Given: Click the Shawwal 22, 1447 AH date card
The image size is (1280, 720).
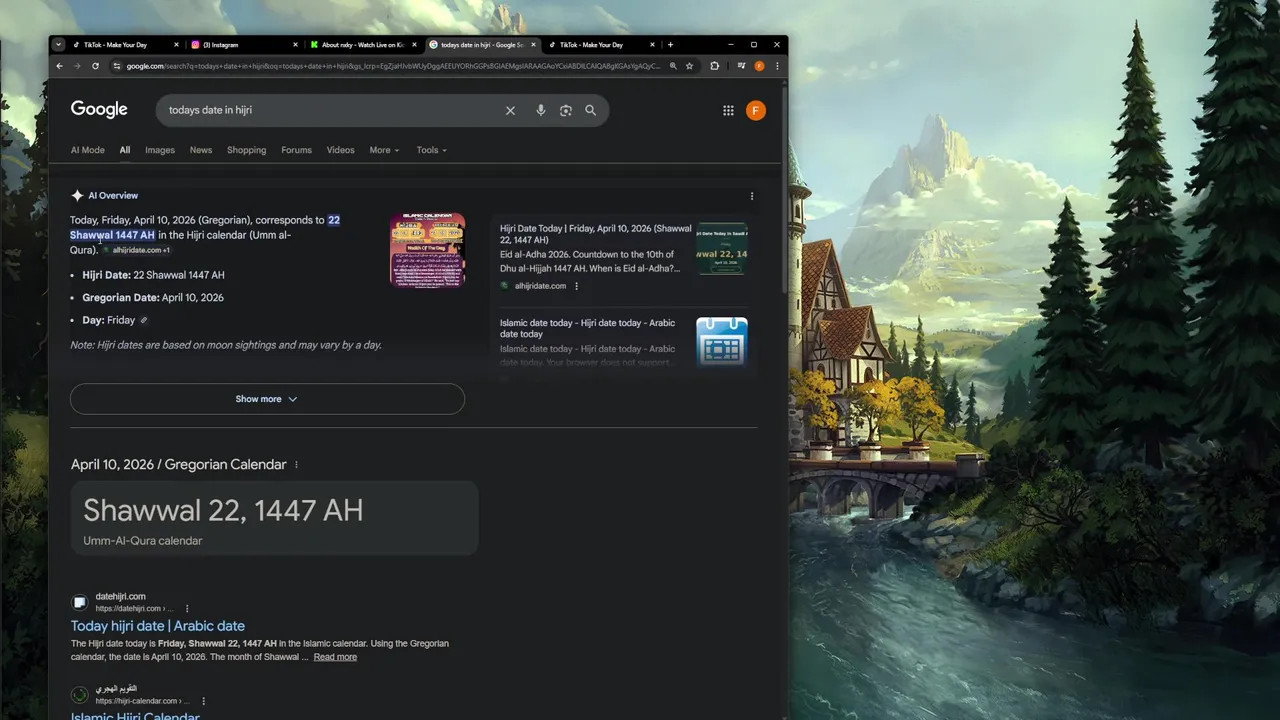Looking at the screenshot, I should pos(274,518).
